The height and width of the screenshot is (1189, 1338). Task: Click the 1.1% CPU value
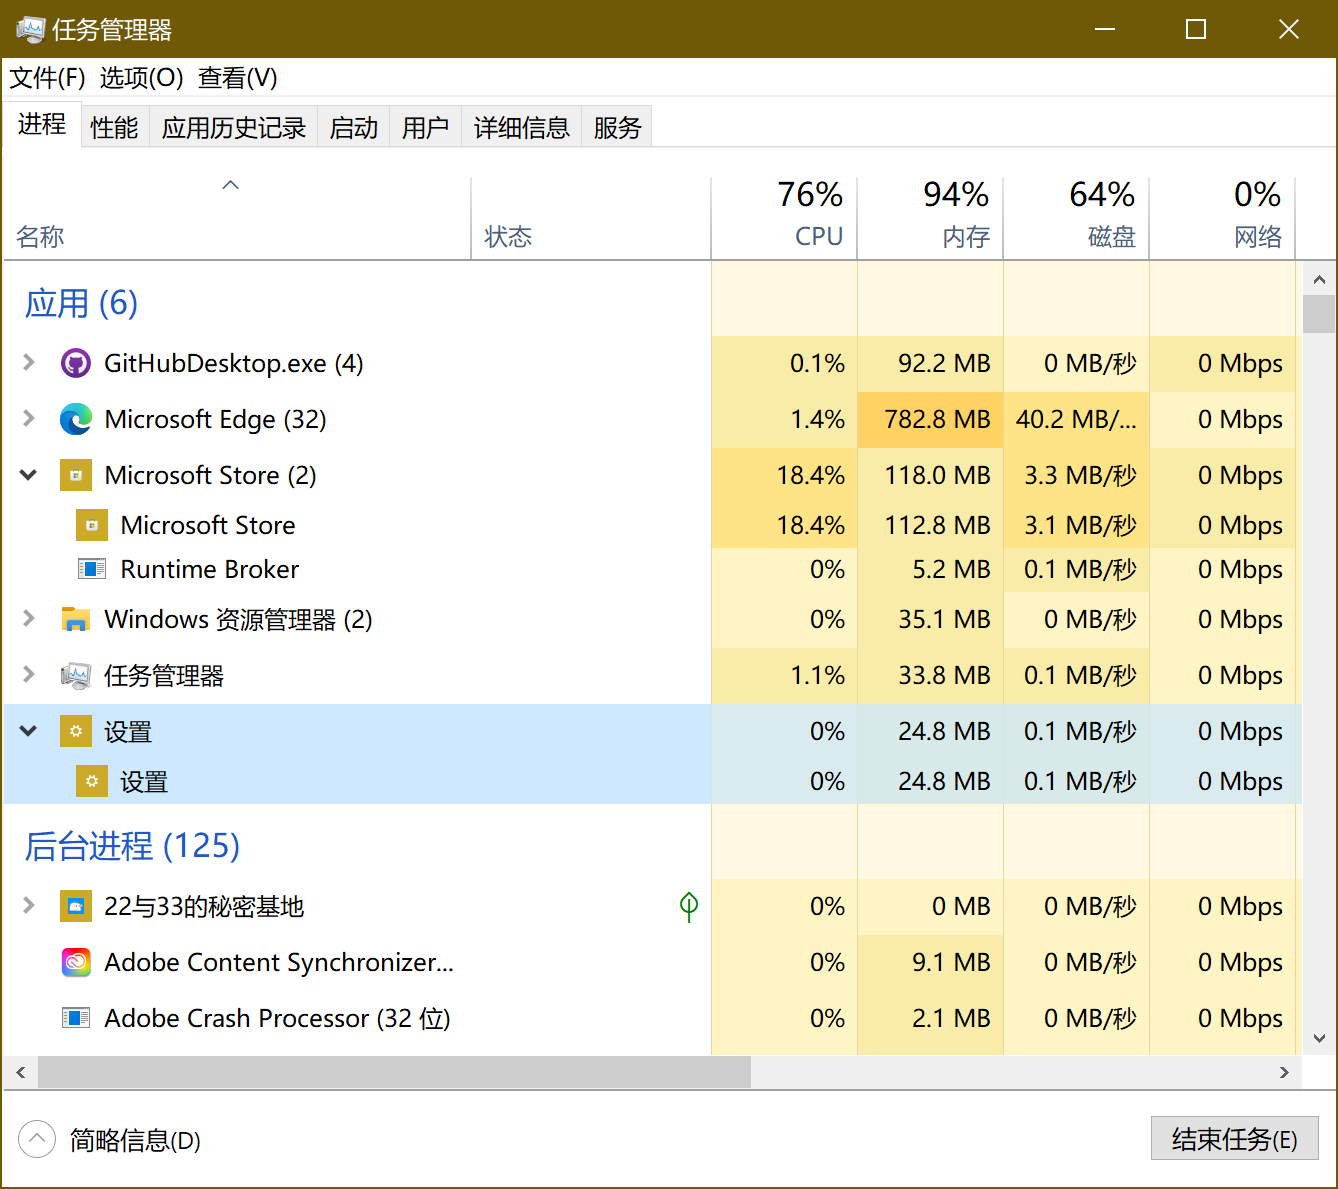[x=817, y=675]
